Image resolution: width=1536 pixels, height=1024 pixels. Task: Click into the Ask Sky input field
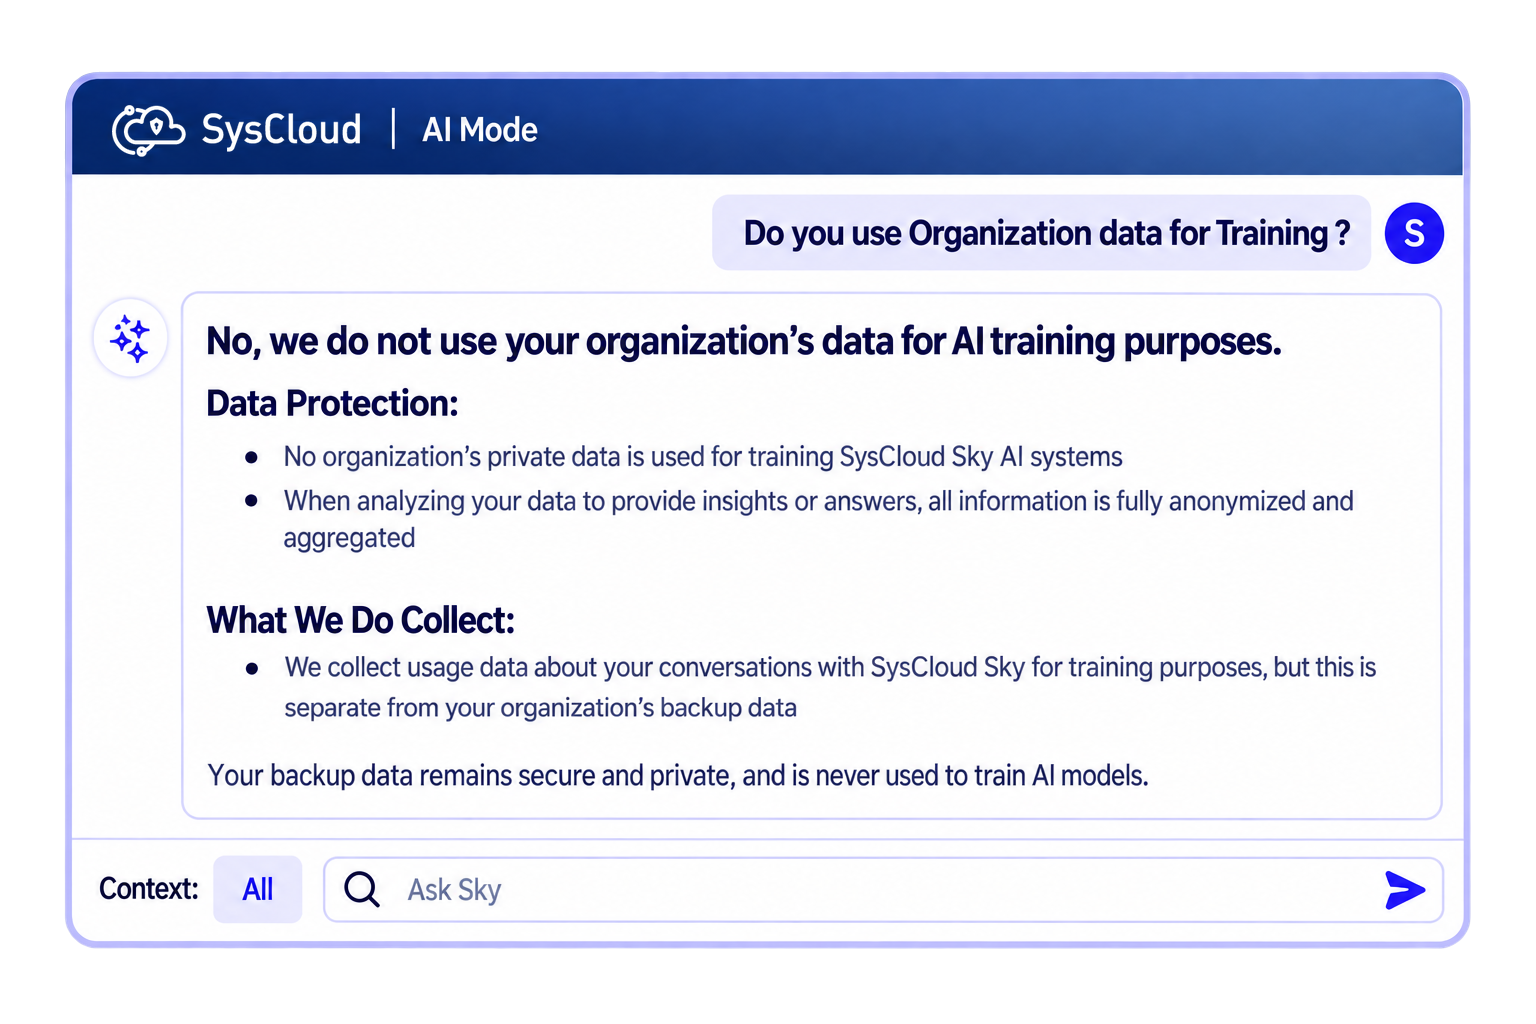(883, 889)
